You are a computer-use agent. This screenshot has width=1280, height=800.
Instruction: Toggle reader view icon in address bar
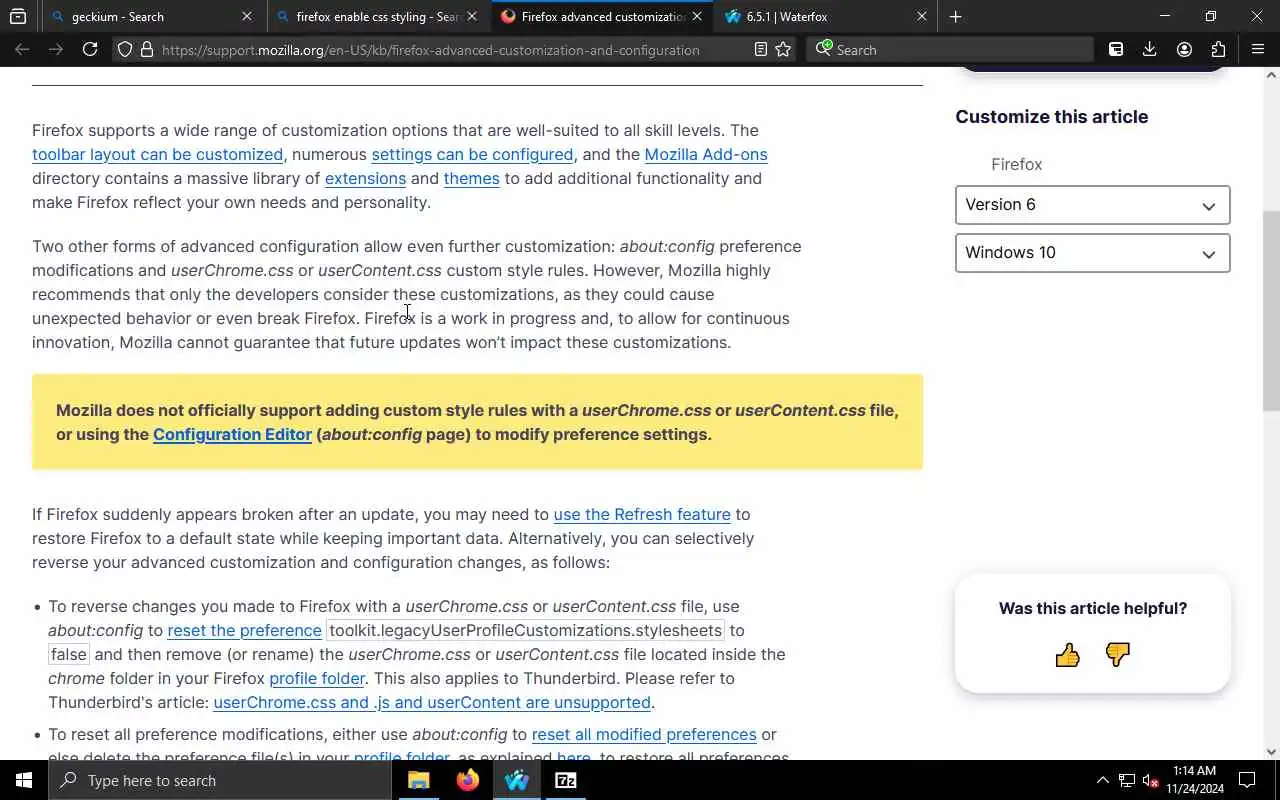761,49
